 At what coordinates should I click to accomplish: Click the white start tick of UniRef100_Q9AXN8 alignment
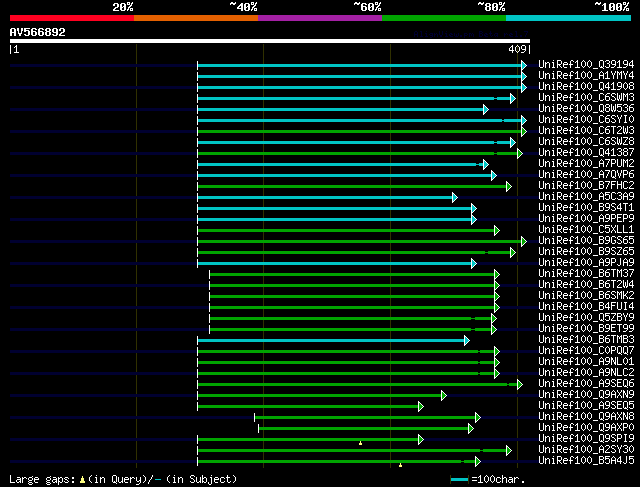254,418
